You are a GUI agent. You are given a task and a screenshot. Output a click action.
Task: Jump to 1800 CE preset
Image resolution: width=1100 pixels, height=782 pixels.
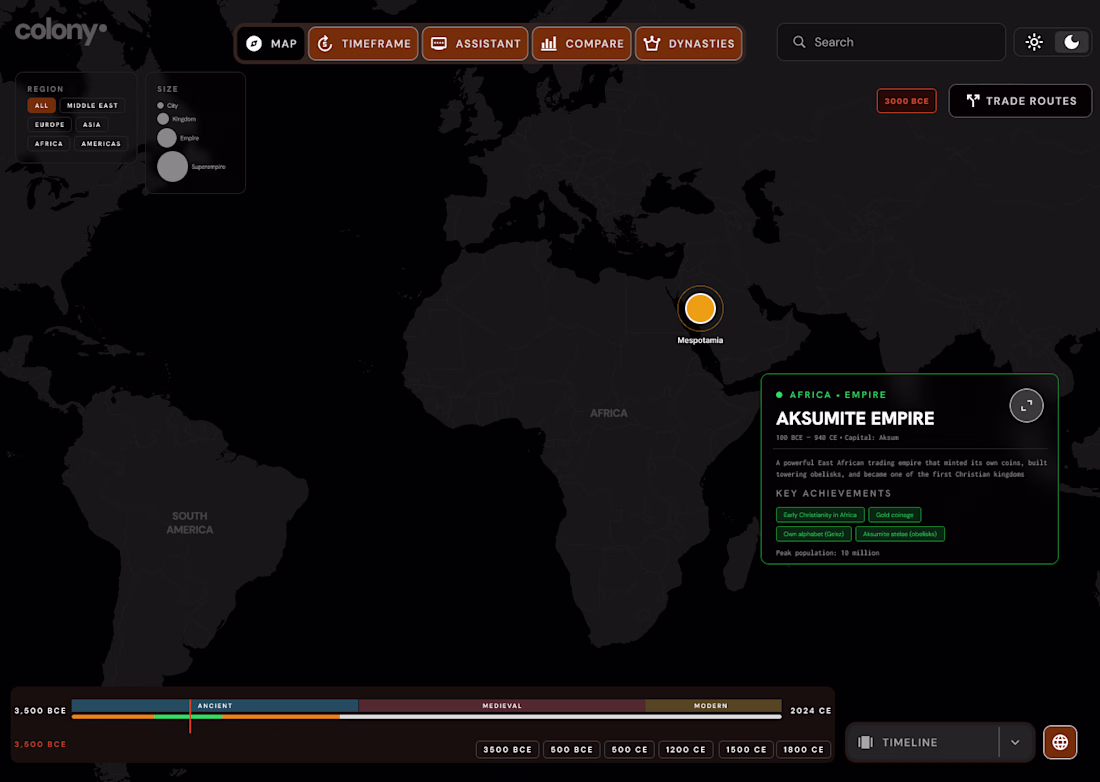coord(803,750)
